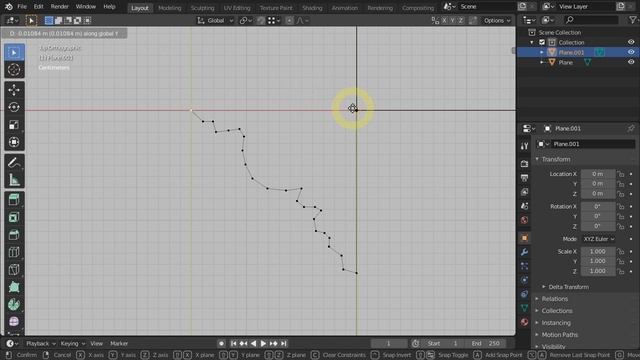The width and height of the screenshot is (640, 360).
Task: Open the Output properties tab
Action: (x=524, y=178)
